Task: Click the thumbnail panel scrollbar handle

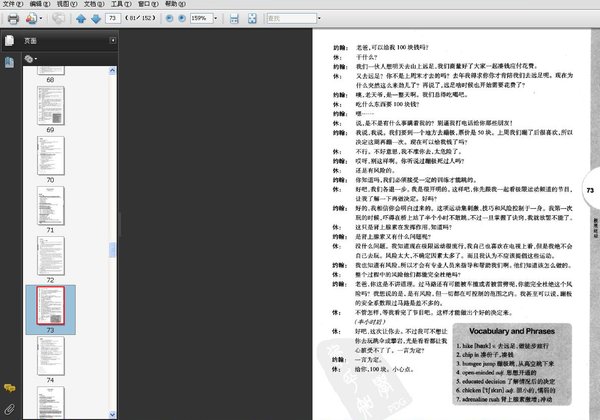Action: pos(112,250)
